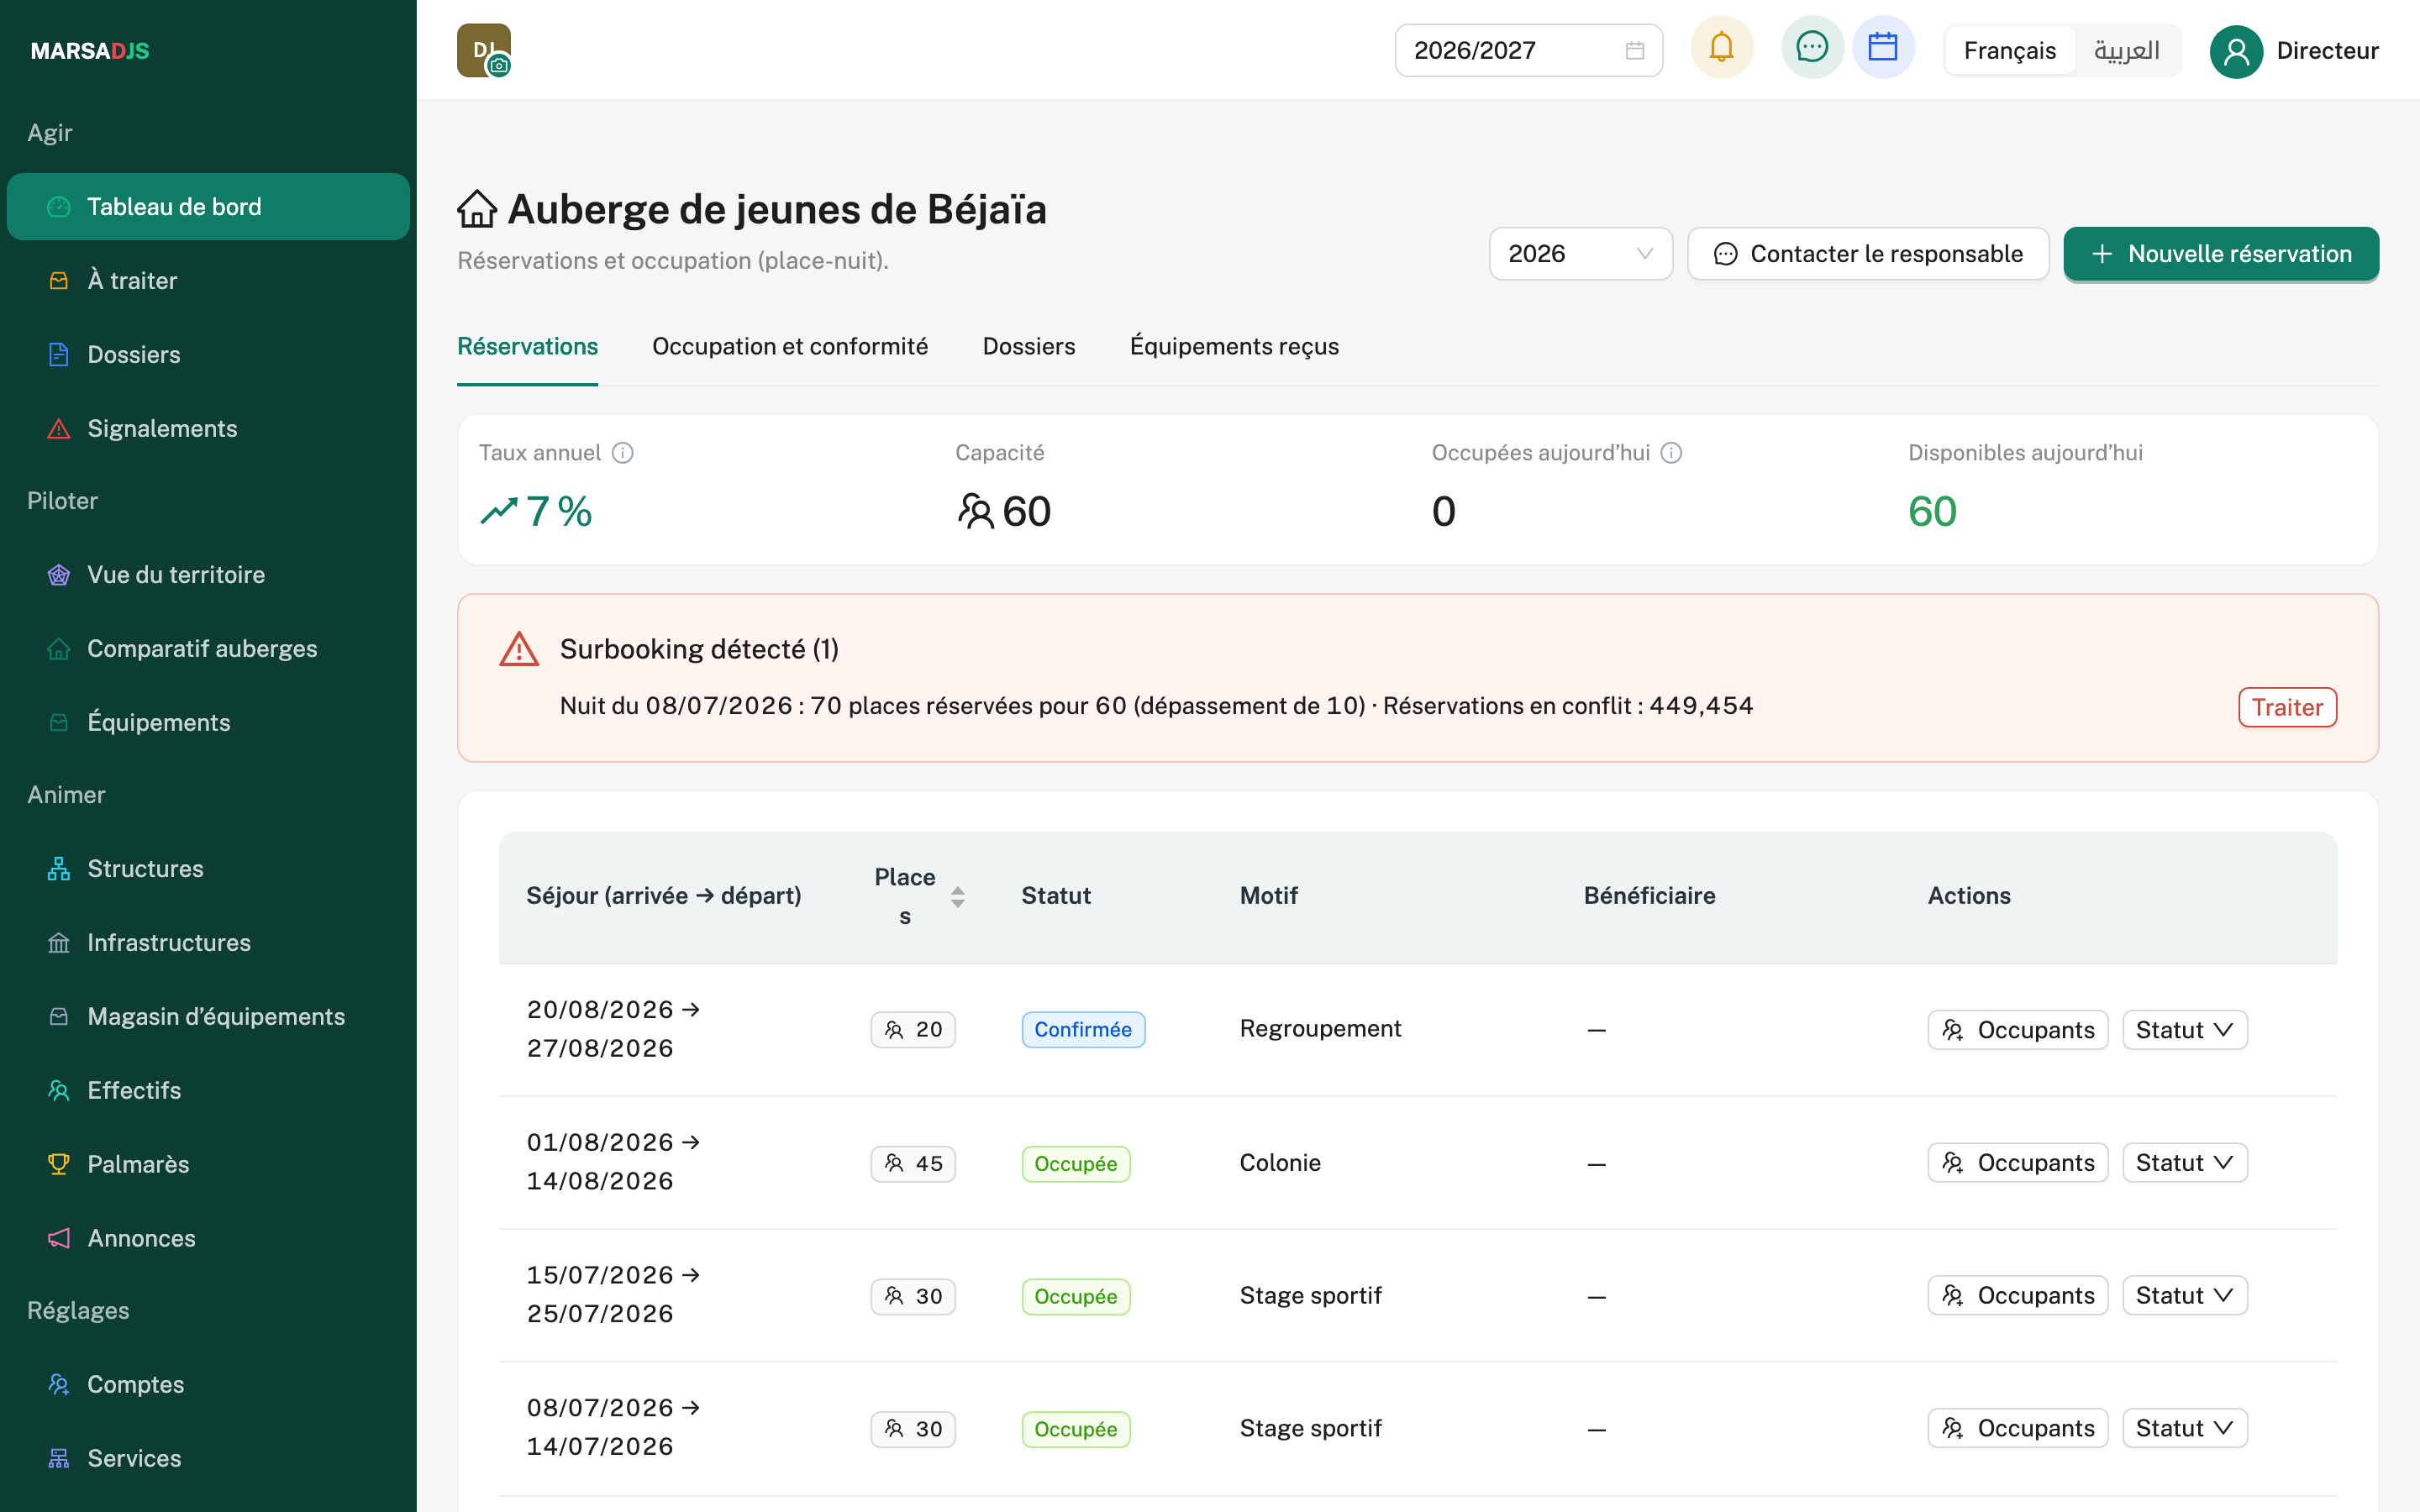
Task: Click Traiter on the surbooking alert
Action: 2287,707
